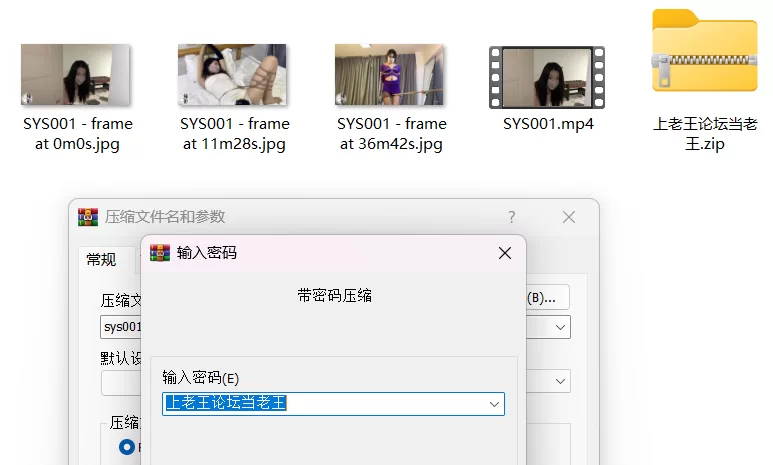Click the 带密码压缩 heading text

(335, 295)
